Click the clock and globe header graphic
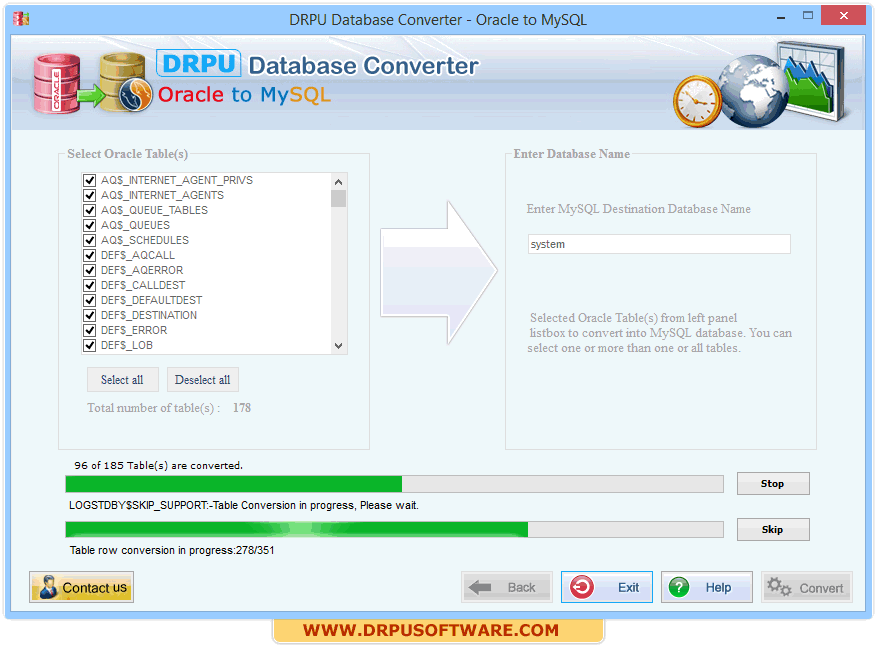Screen dimensions: 877x646 click(760, 85)
